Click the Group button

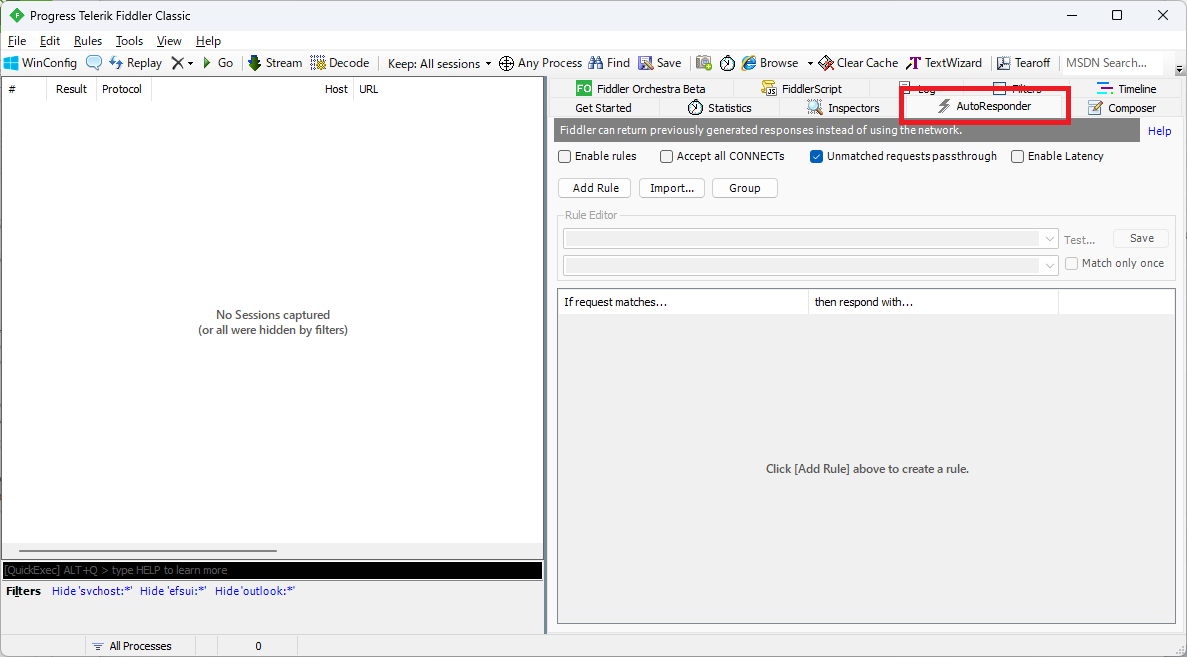pyautogui.click(x=745, y=188)
